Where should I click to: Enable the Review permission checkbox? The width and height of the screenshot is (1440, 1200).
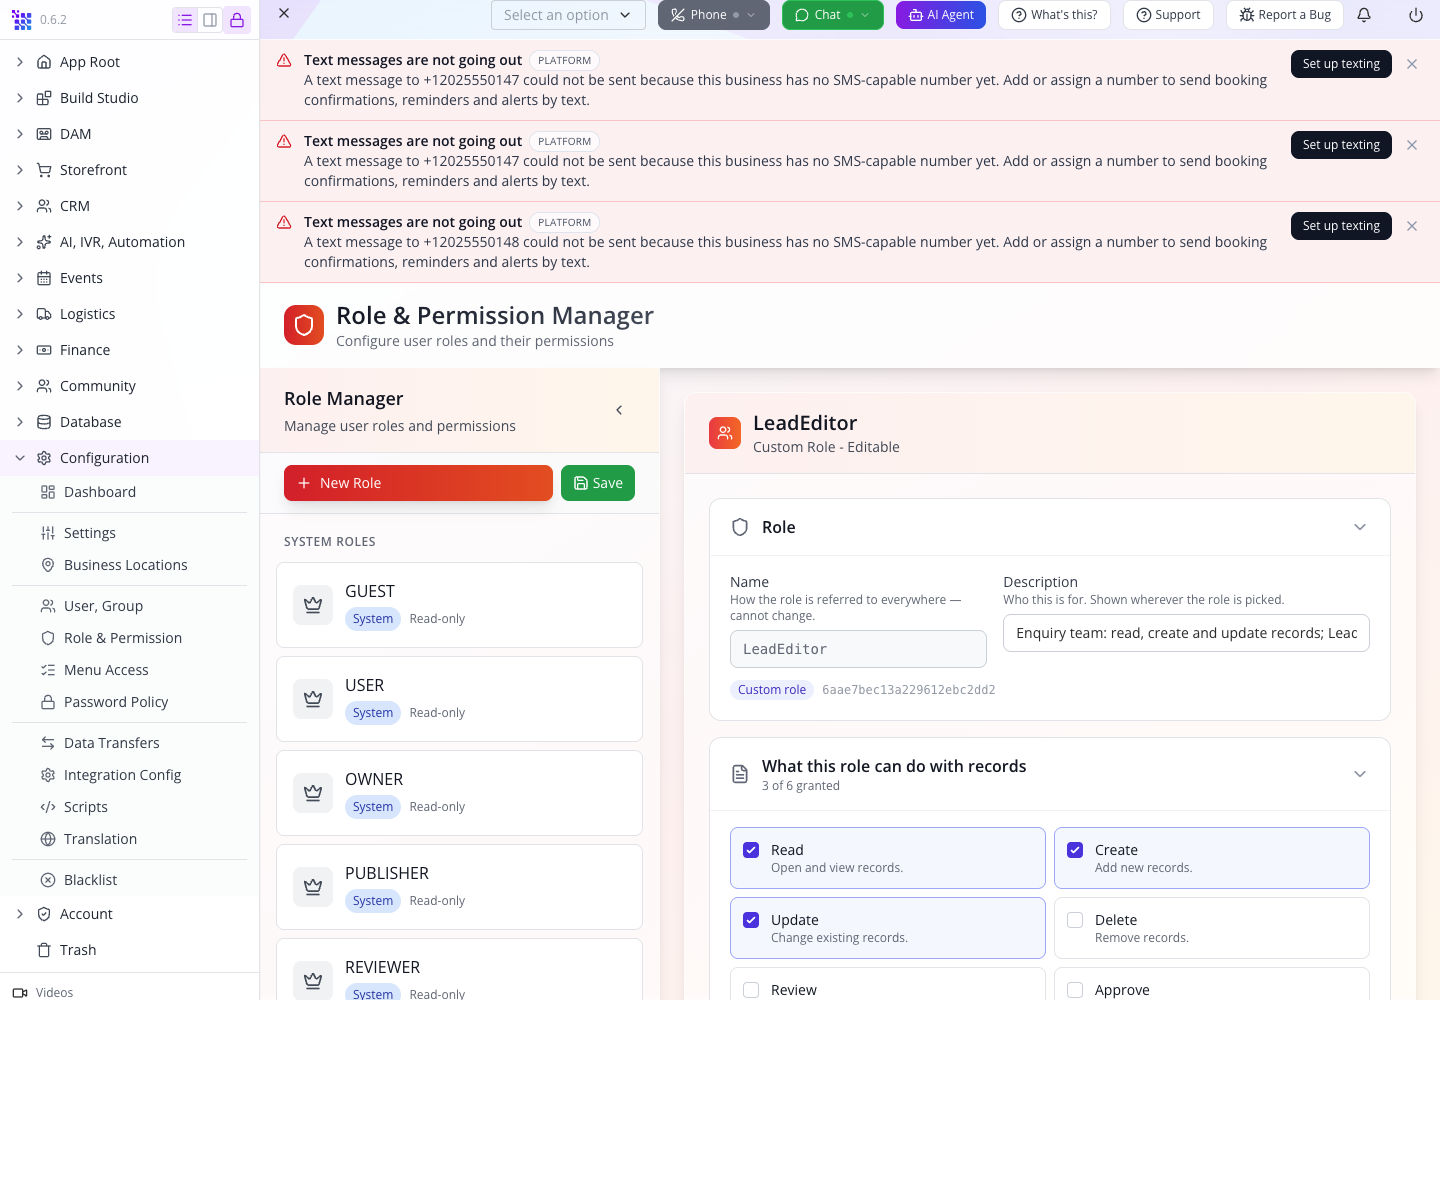751,990
